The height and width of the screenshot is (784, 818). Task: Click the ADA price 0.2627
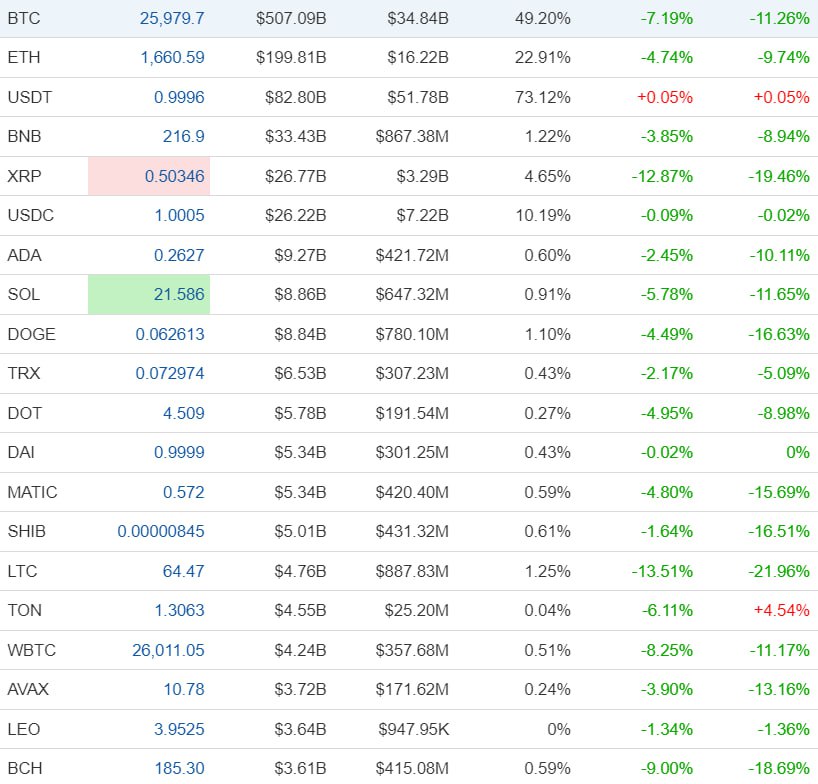(x=179, y=256)
